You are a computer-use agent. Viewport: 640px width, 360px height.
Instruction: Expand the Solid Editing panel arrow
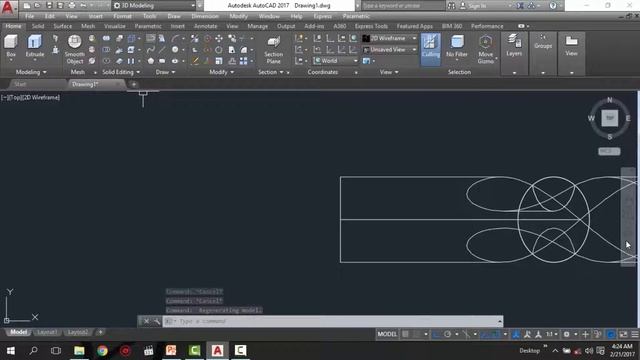(x=138, y=72)
